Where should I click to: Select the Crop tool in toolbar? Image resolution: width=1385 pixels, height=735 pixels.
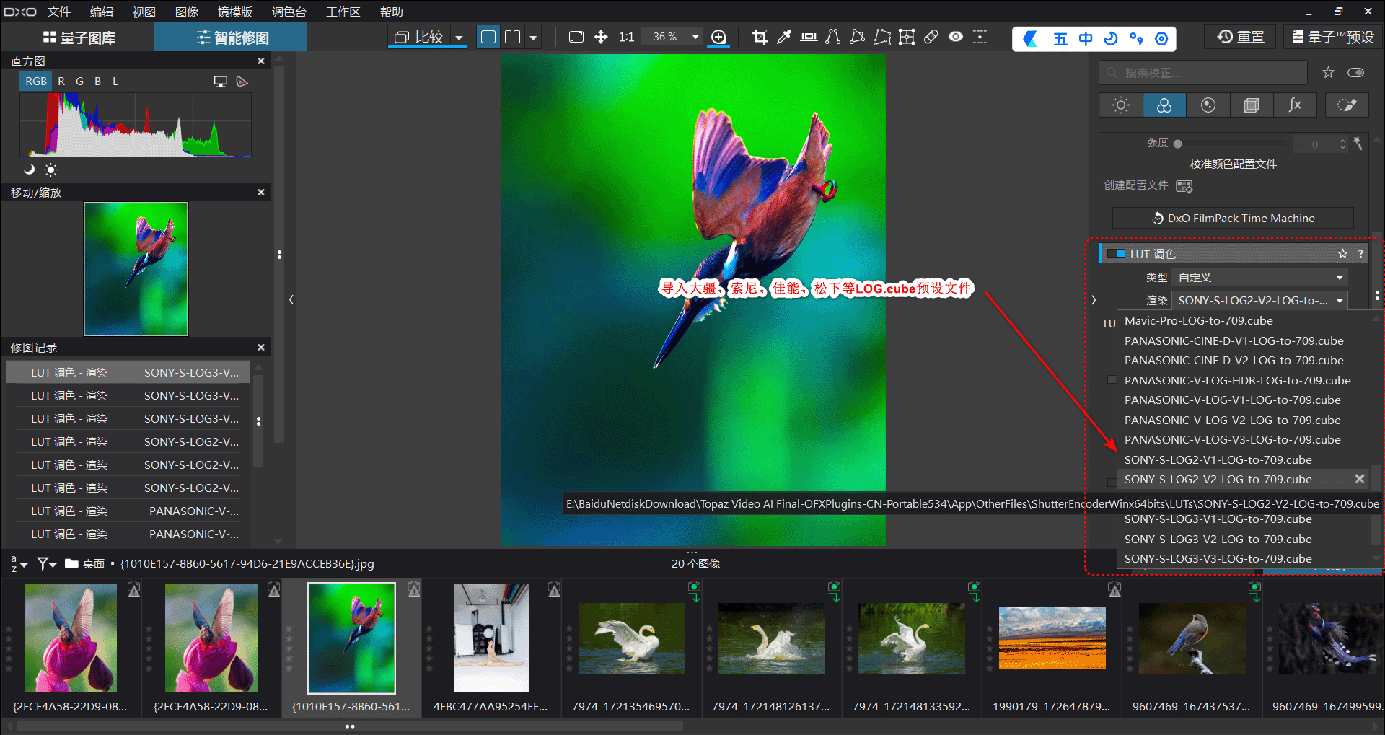click(759, 37)
